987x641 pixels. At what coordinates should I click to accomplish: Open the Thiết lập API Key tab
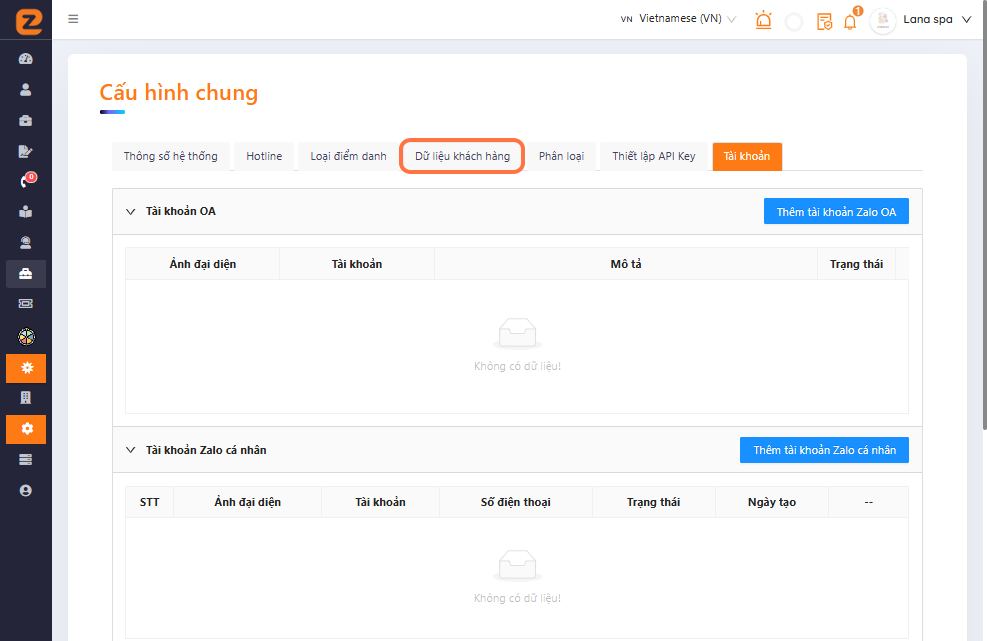pos(653,156)
